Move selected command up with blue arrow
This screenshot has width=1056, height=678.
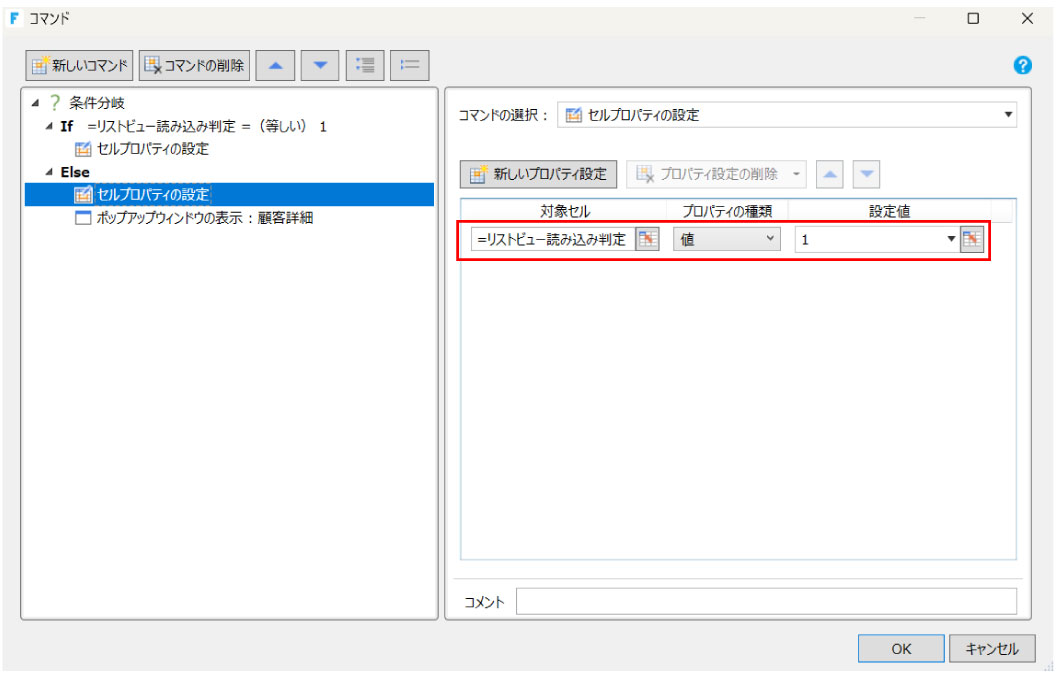276,64
